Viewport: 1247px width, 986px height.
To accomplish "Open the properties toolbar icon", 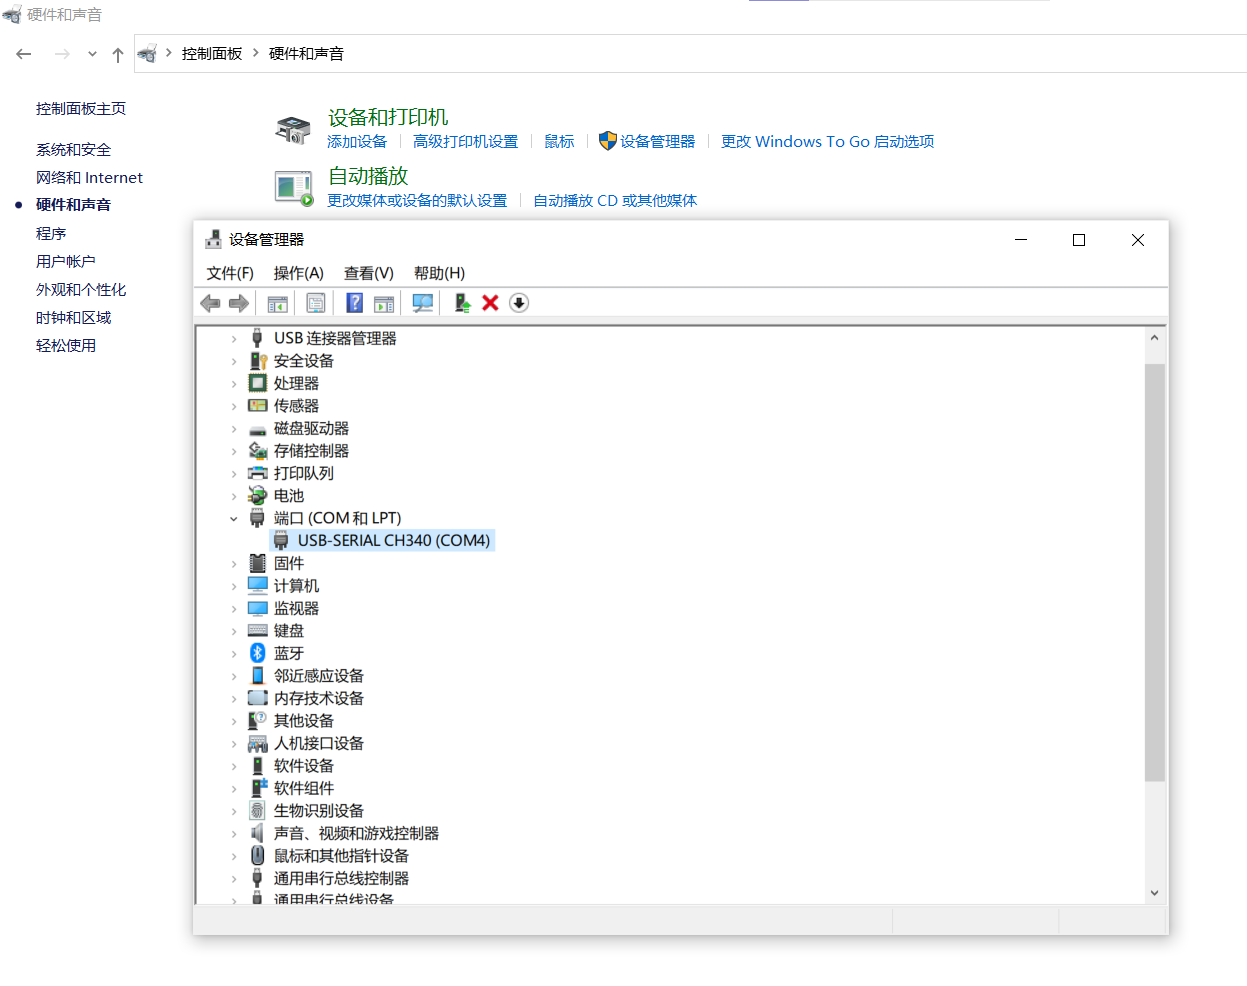I will [x=316, y=303].
